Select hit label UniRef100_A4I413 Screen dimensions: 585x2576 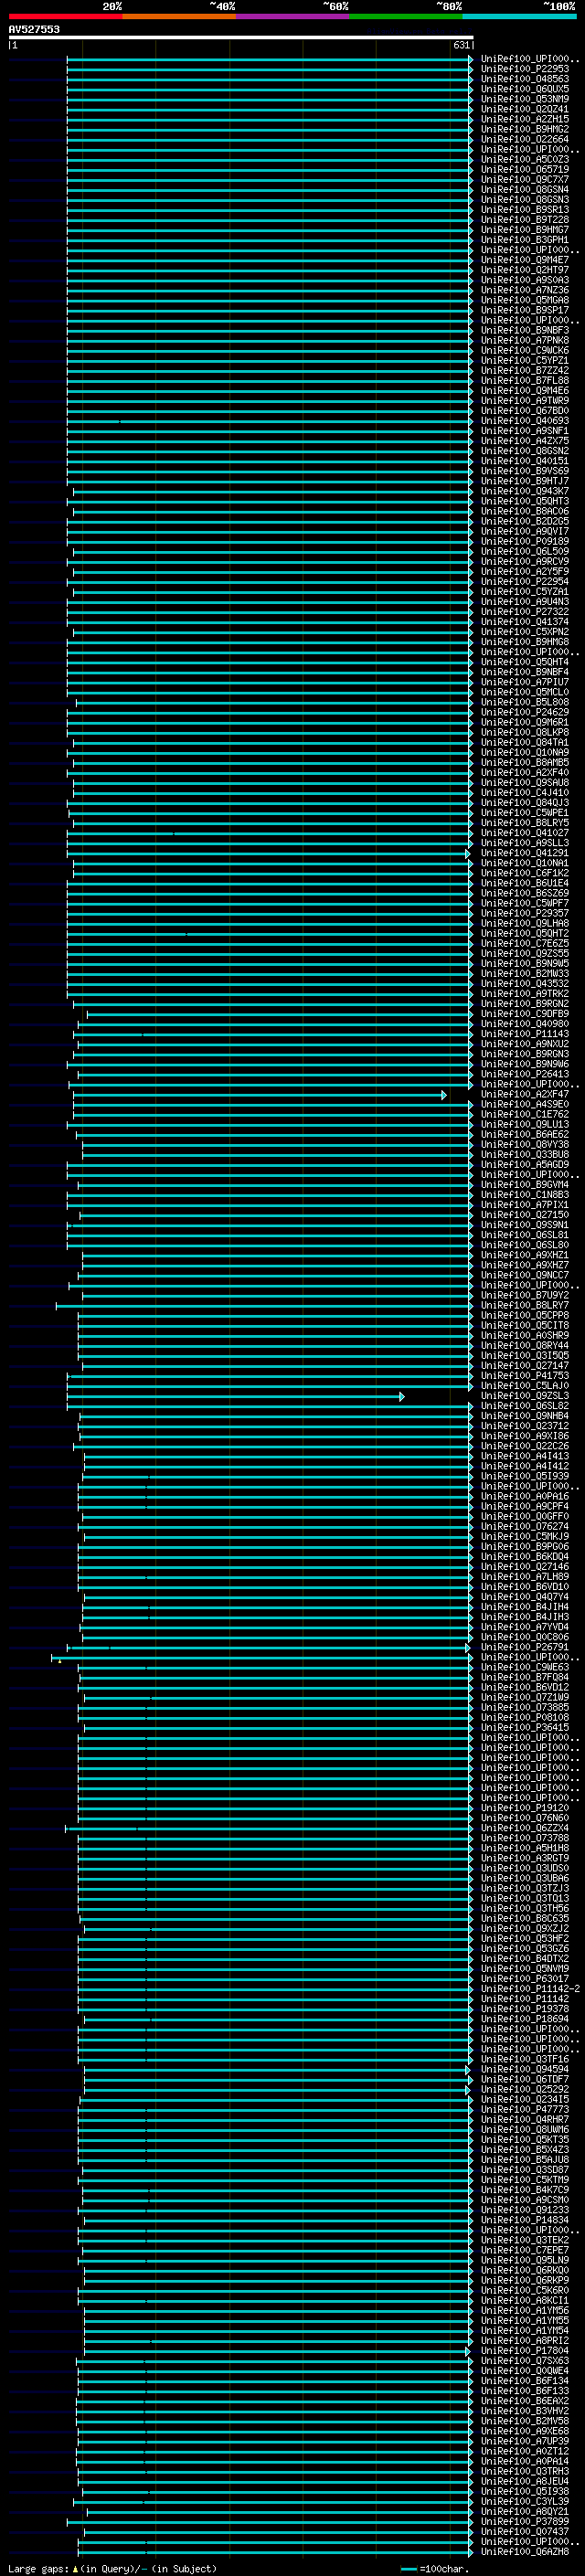click(525, 1456)
